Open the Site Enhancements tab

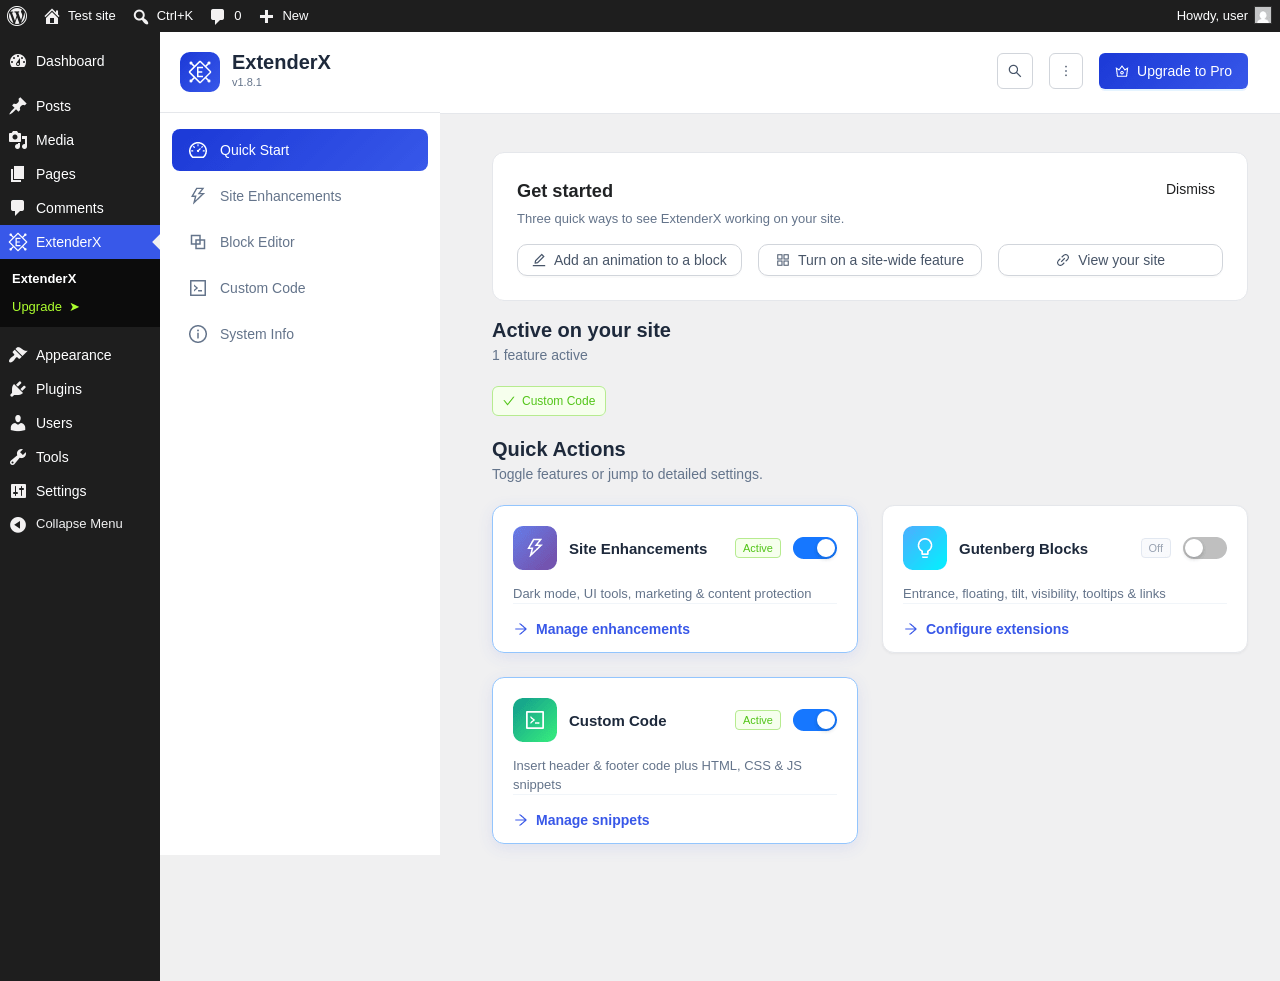tap(300, 196)
